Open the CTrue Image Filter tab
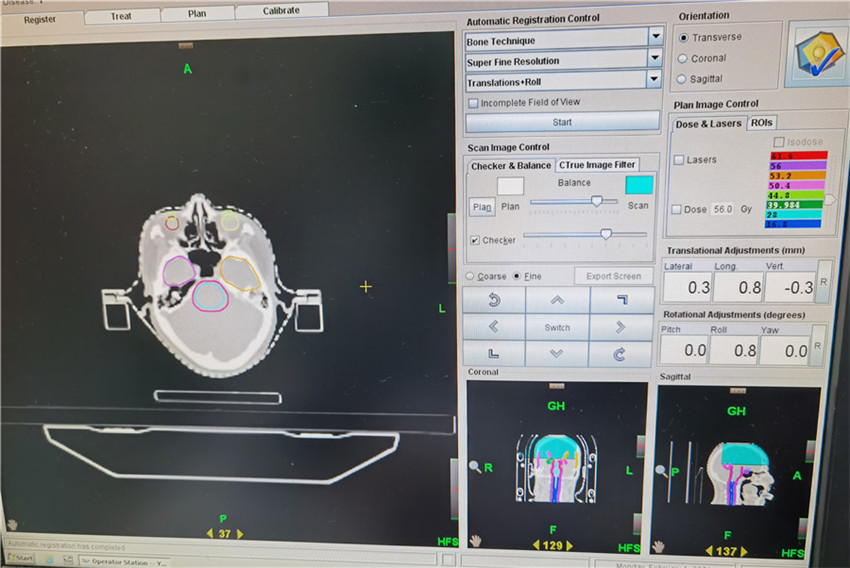 (597, 165)
